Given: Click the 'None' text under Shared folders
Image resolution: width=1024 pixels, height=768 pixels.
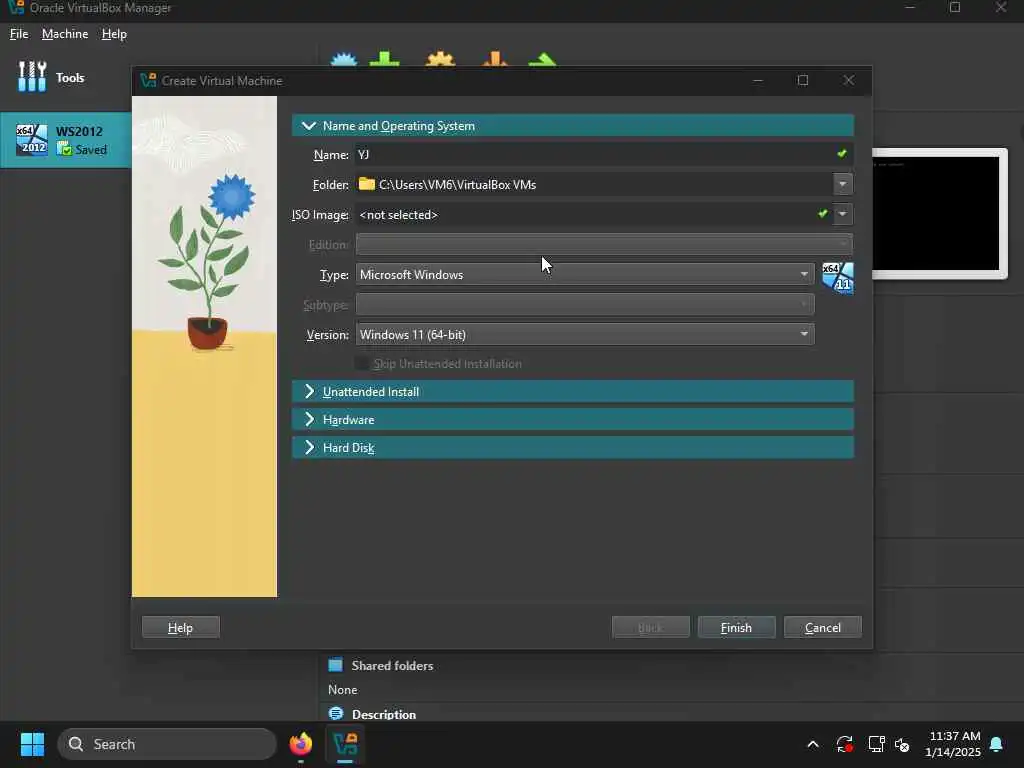Looking at the screenshot, I should (342, 690).
